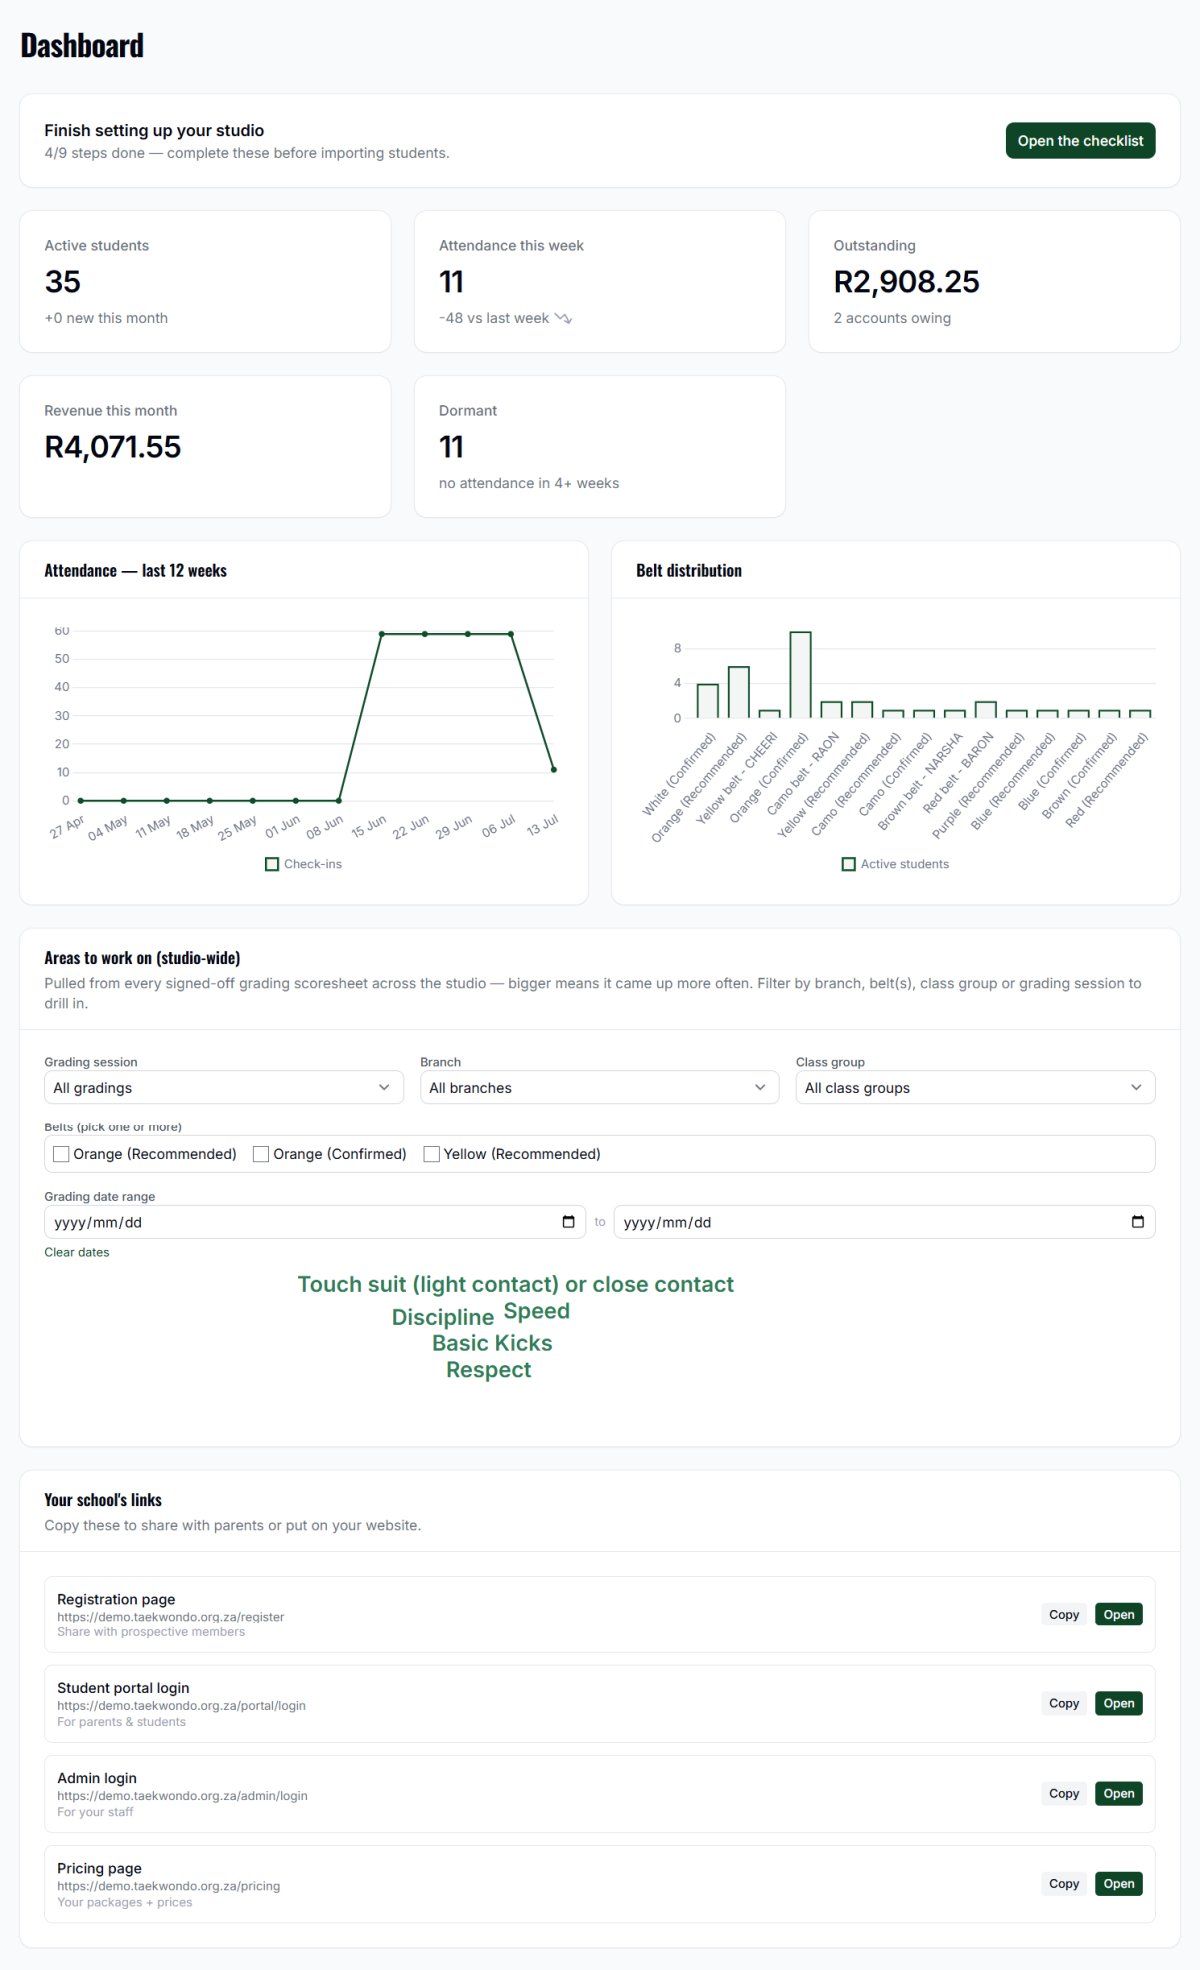Expand the Grading session dropdown
1200x1970 pixels.
(x=224, y=1088)
